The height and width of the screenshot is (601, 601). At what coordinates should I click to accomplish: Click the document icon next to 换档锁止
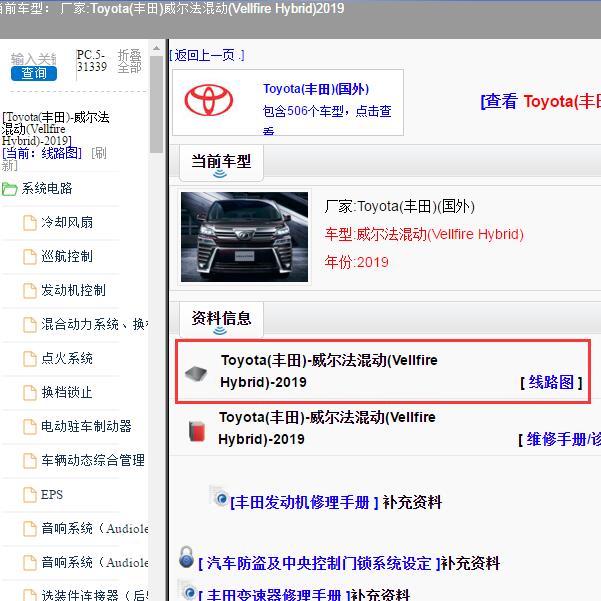click(x=30, y=393)
